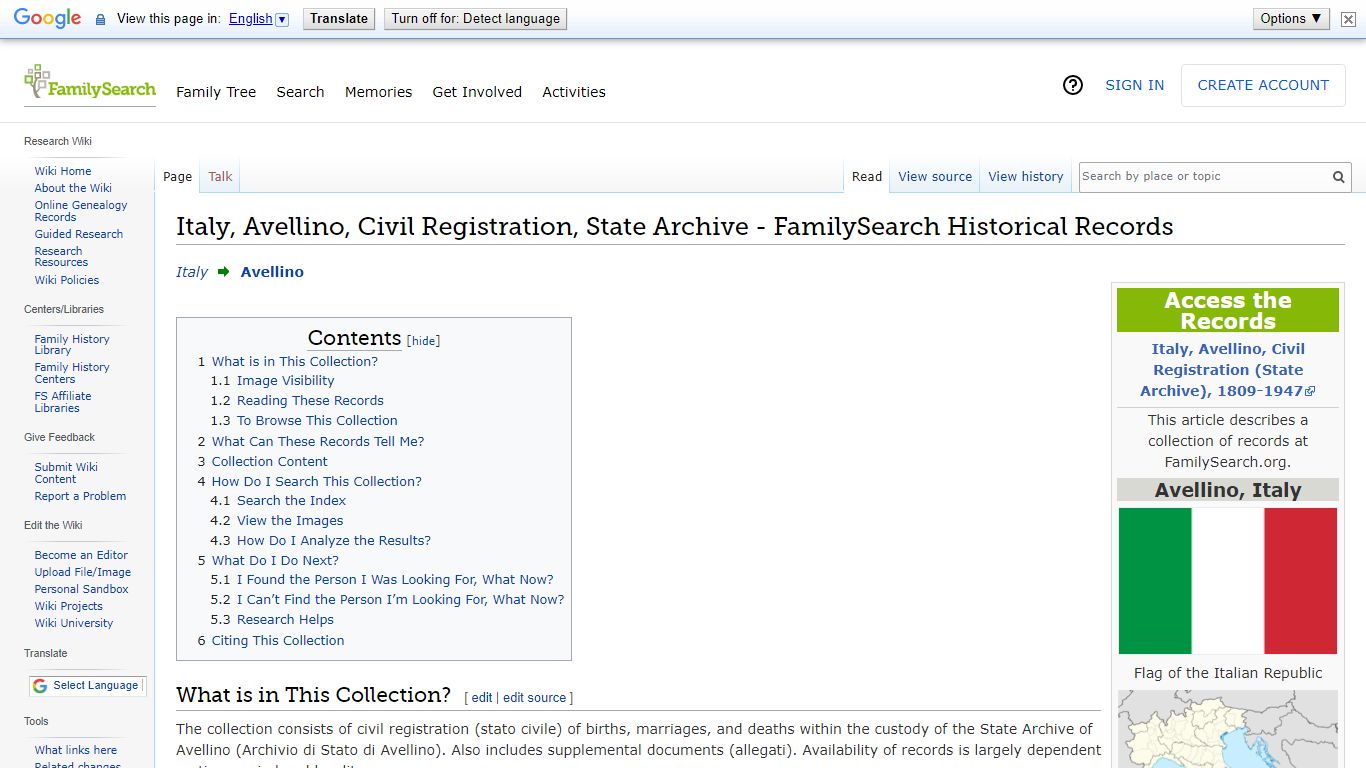Jump to View the Images section
Image resolution: width=1366 pixels, height=768 pixels.
290,521
